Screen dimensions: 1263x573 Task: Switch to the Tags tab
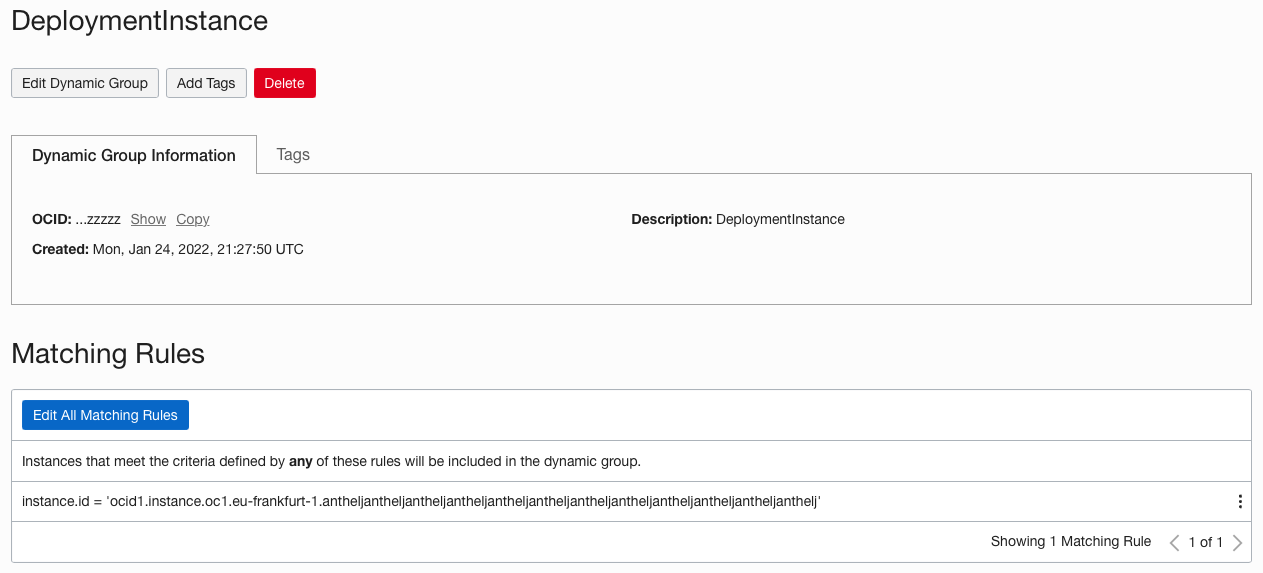[293, 155]
